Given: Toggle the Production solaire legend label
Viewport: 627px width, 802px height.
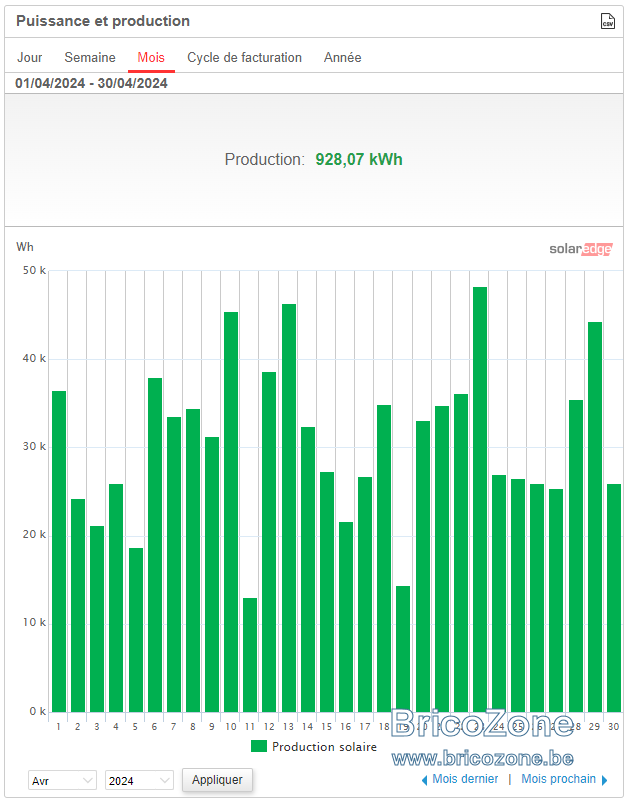Looking at the screenshot, I should pos(324,747).
